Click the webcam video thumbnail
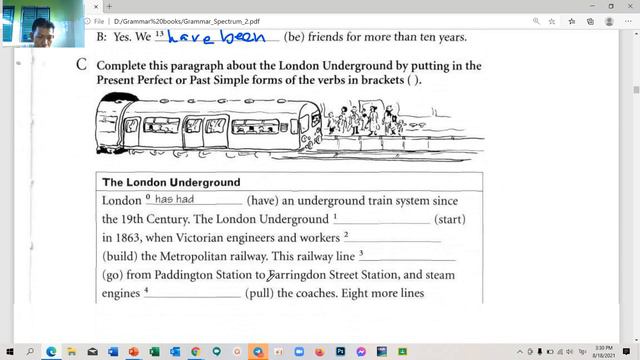 pos(42,23)
